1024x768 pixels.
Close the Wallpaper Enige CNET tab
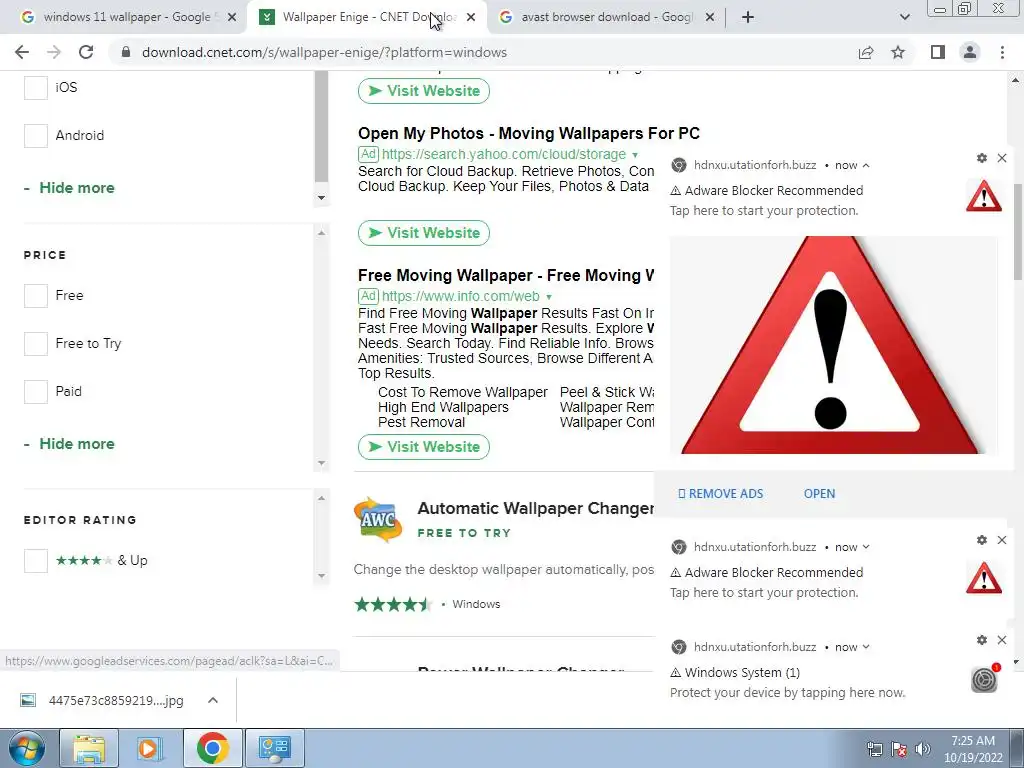[471, 18]
